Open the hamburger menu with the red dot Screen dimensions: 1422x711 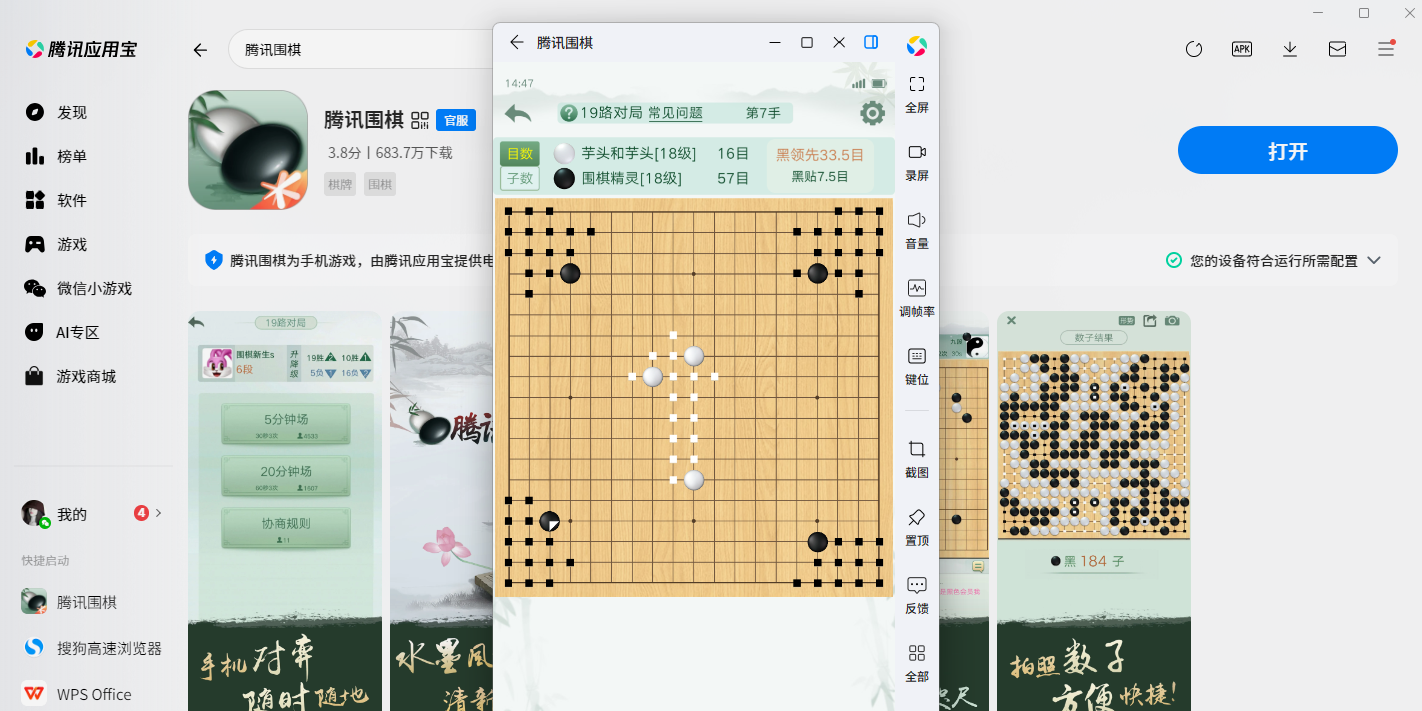(1386, 49)
